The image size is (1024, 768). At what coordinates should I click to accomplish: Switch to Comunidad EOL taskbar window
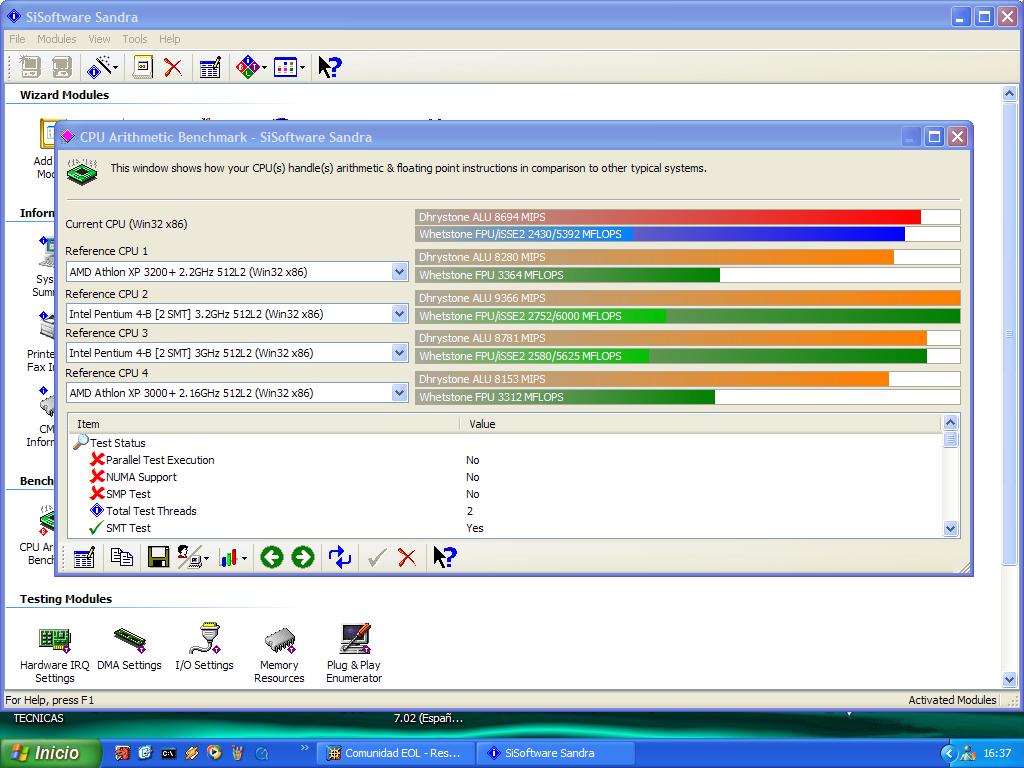[x=397, y=753]
